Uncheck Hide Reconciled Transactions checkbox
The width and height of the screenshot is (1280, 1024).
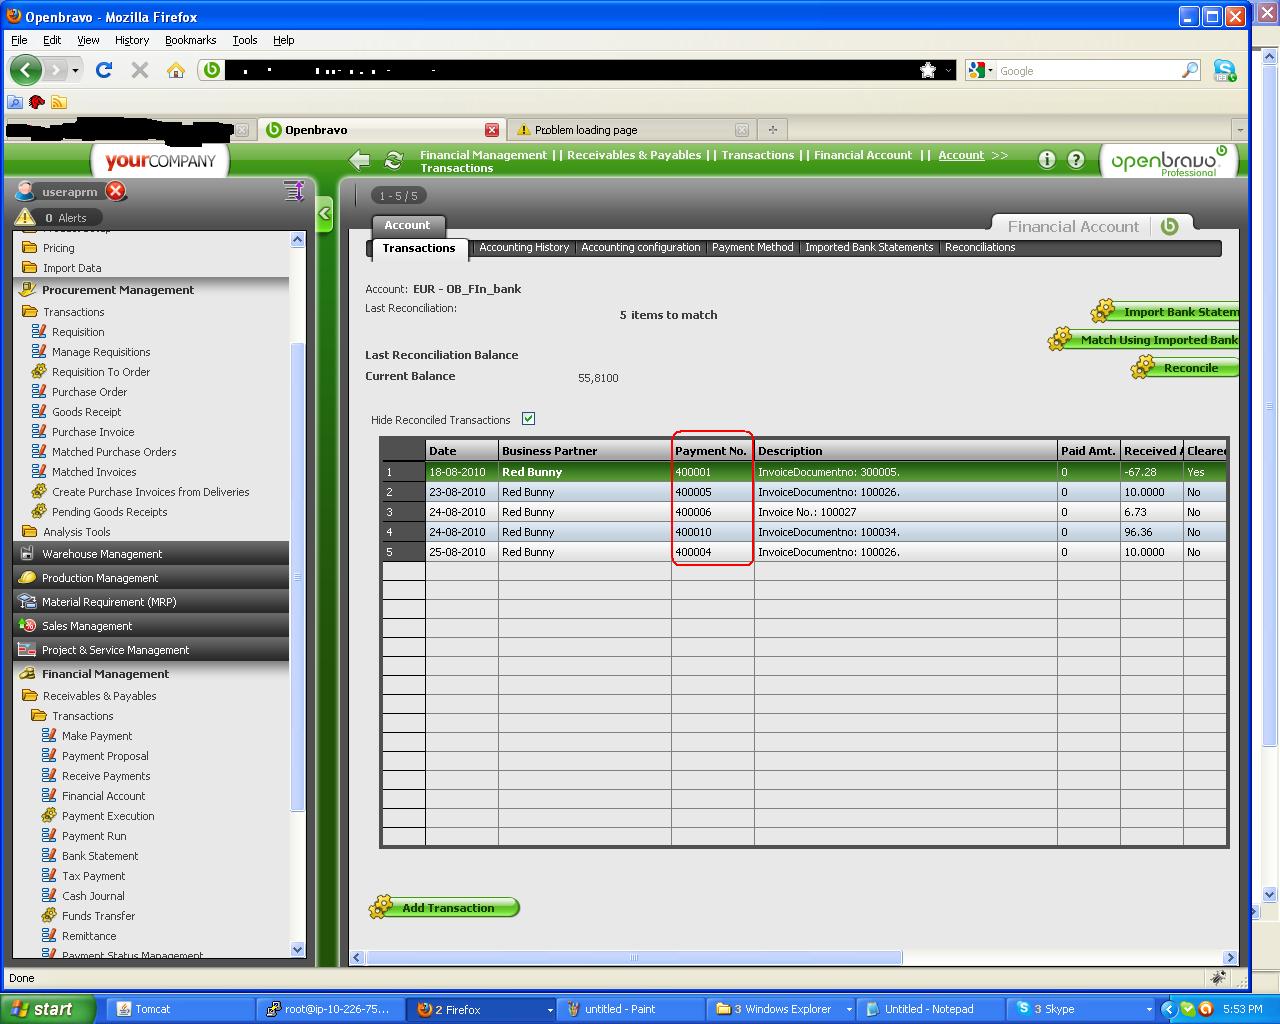click(x=529, y=419)
